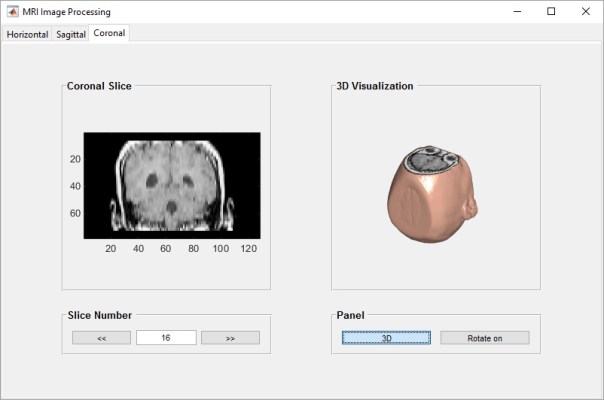Open the Sagittal tab
The image size is (604, 400).
[70, 34]
